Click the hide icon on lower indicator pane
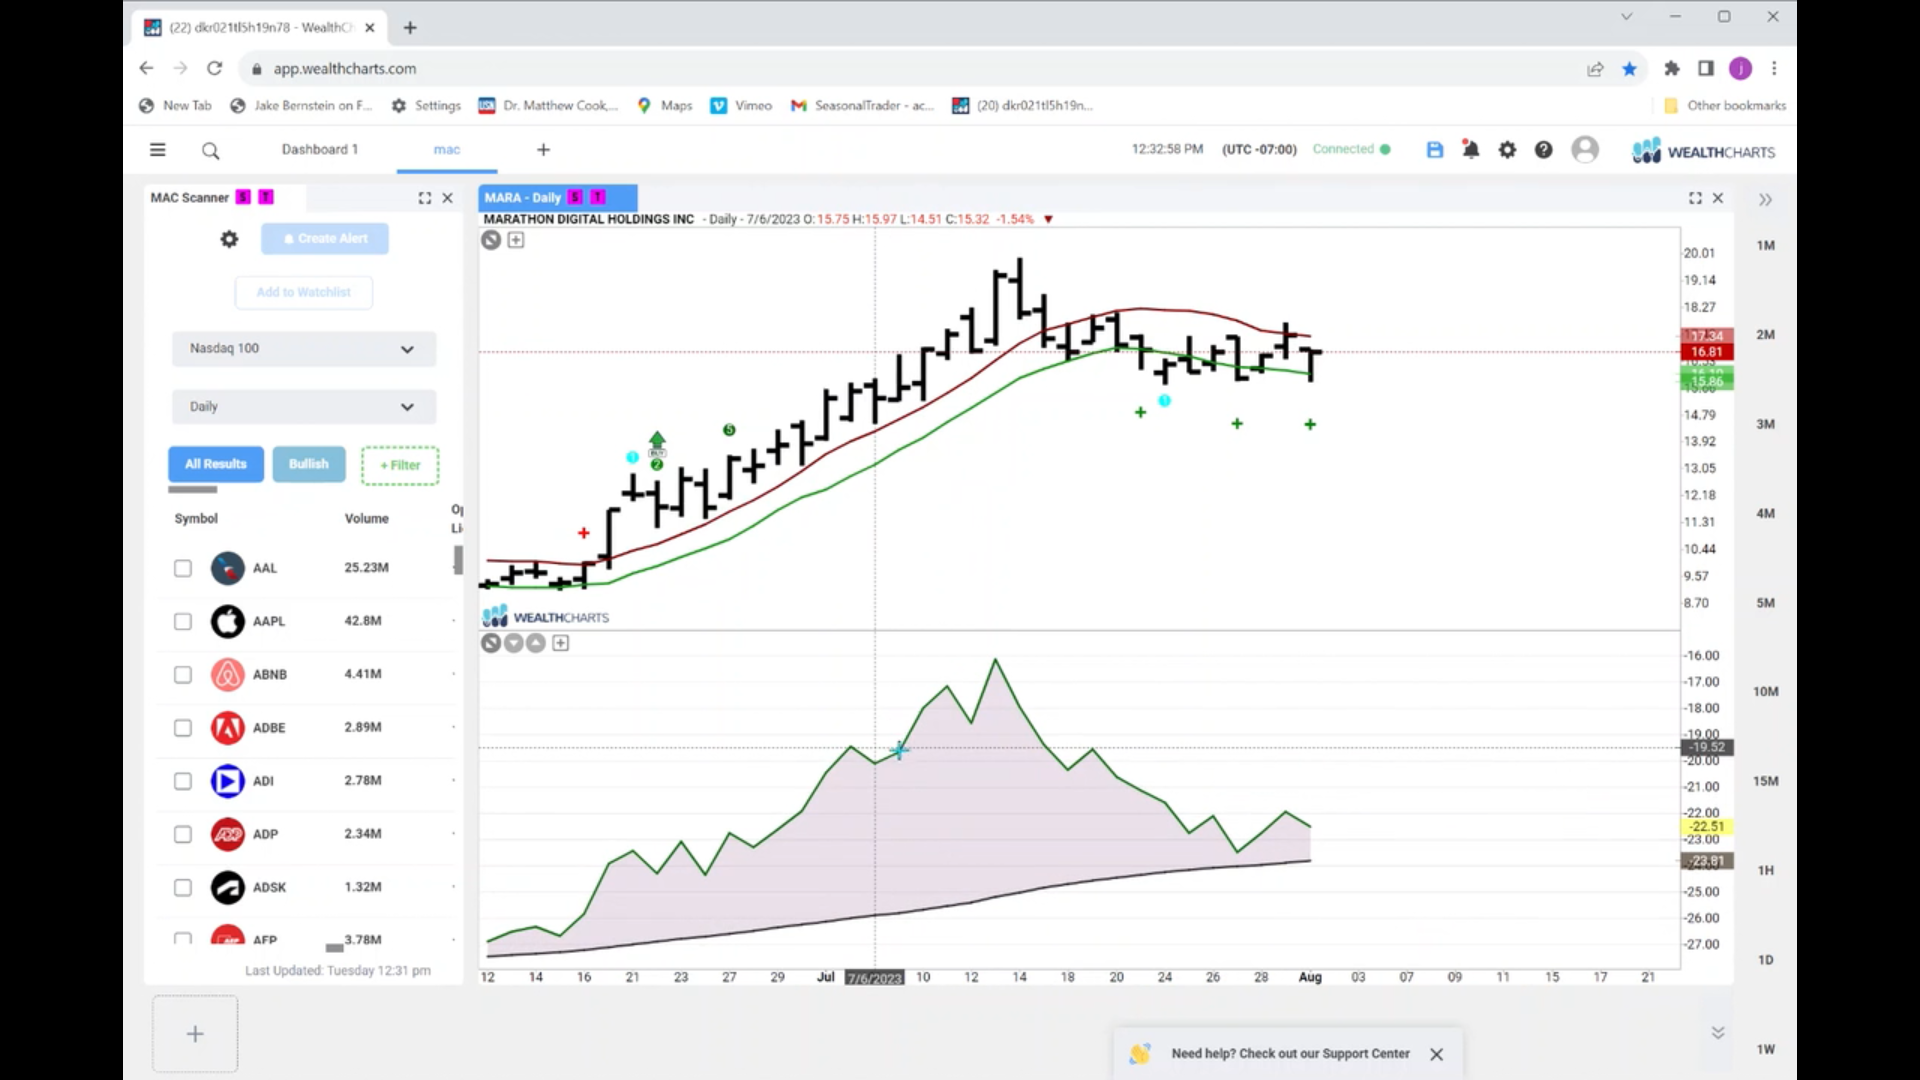1920x1080 pixels. point(491,643)
